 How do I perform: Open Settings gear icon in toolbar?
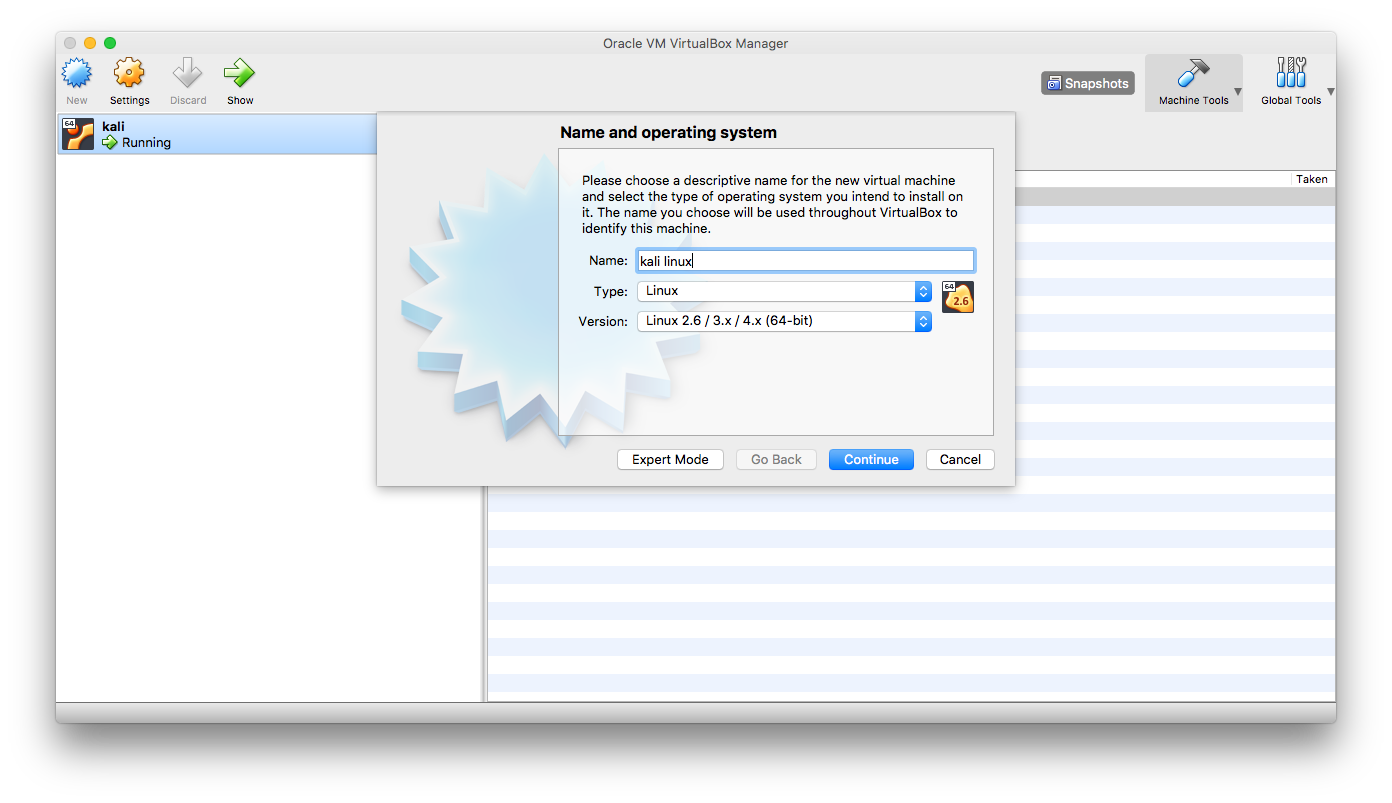[x=129, y=74]
